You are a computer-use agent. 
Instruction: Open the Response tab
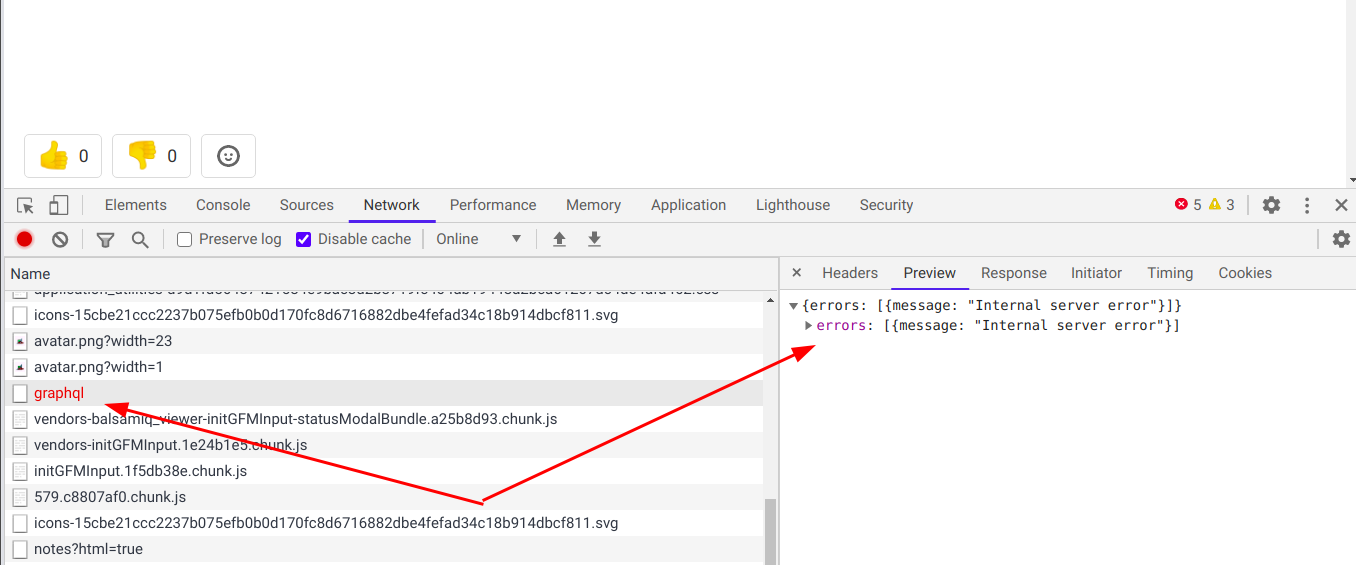click(x=1013, y=273)
